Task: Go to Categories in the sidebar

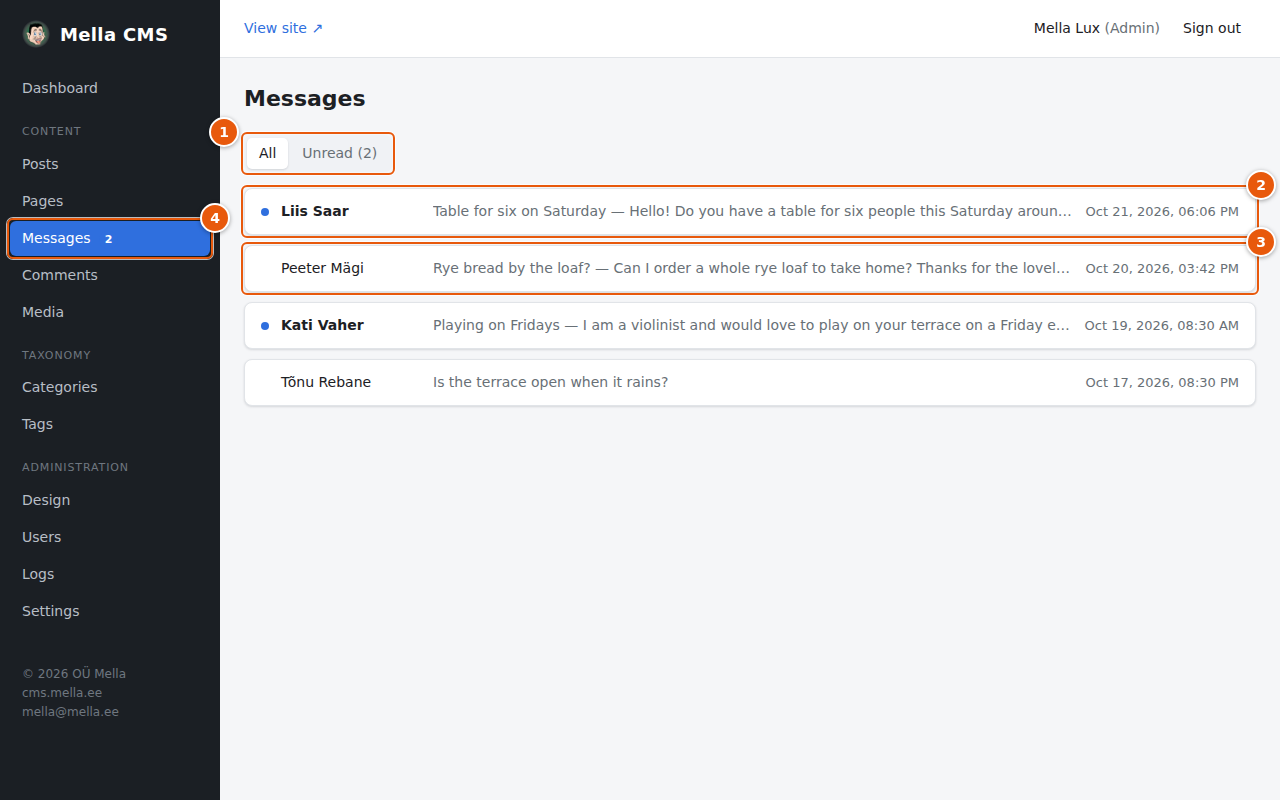Action: coord(110,387)
